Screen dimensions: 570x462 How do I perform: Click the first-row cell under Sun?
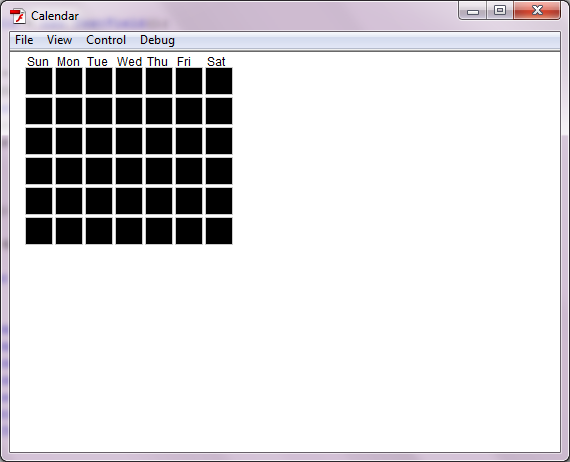pos(39,81)
